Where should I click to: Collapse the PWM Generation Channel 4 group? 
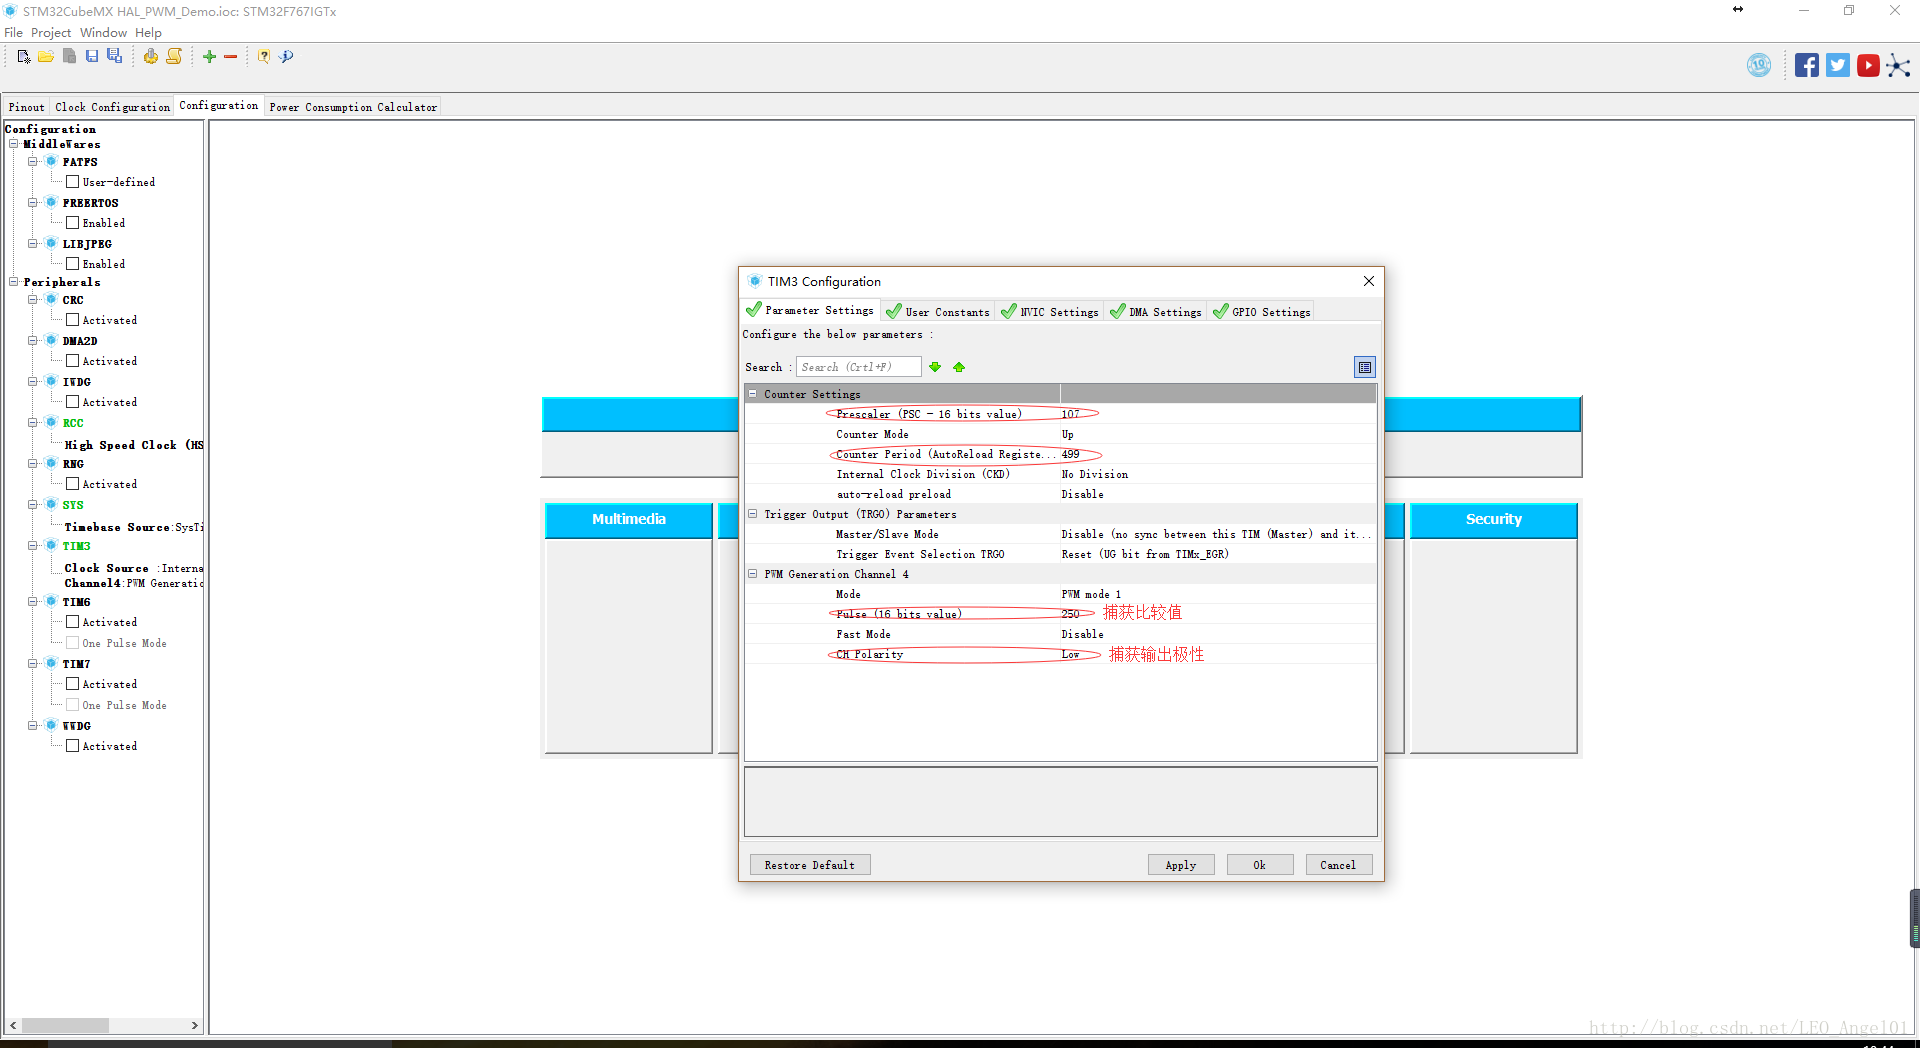point(753,574)
